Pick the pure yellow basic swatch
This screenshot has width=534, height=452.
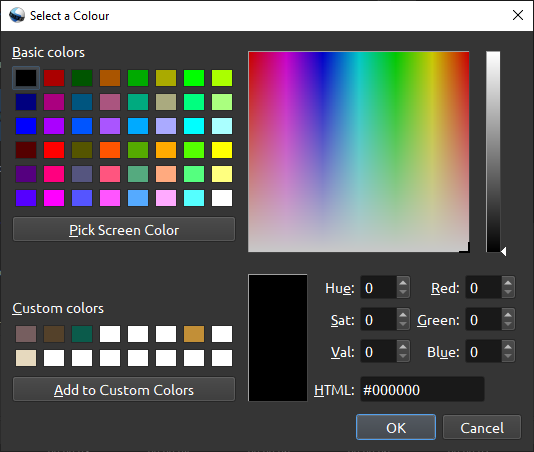(222, 150)
